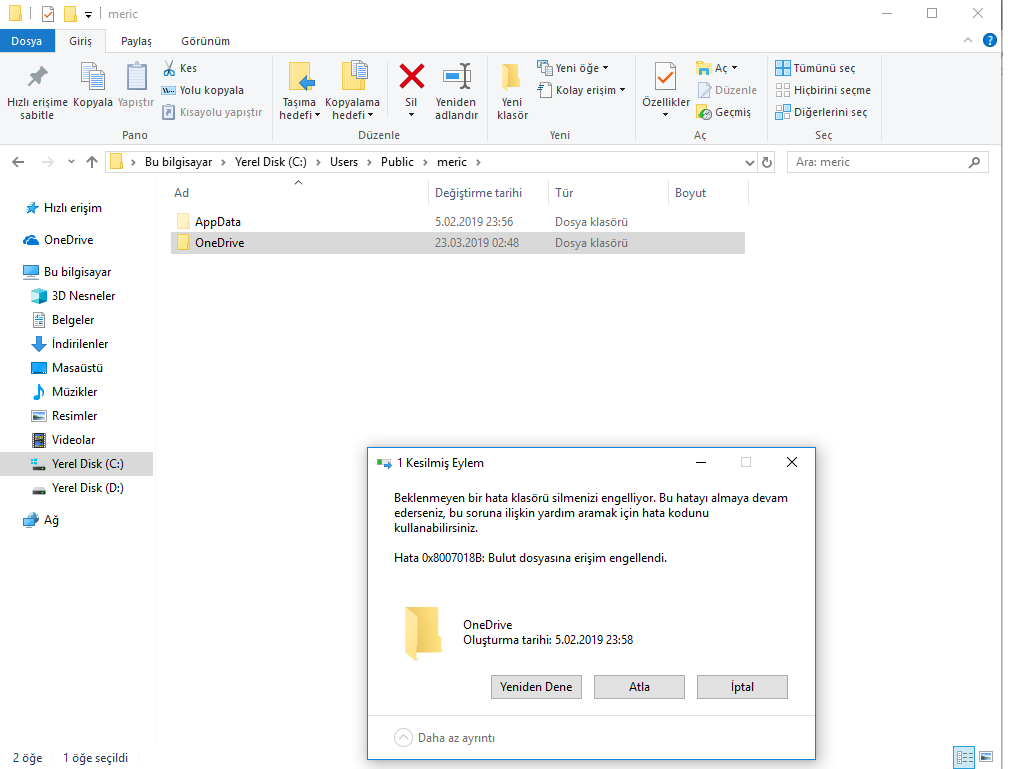Sort by the Tür column header
The height and width of the screenshot is (769, 1011).
click(x=609, y=193)
